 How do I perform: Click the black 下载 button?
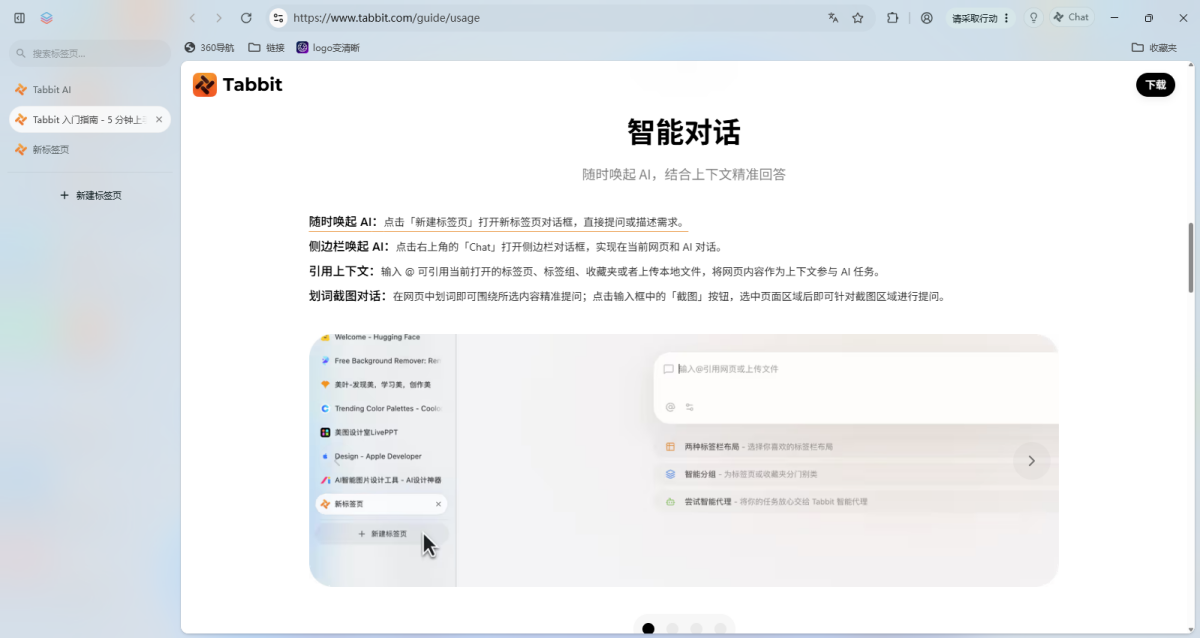(1155, 85)
